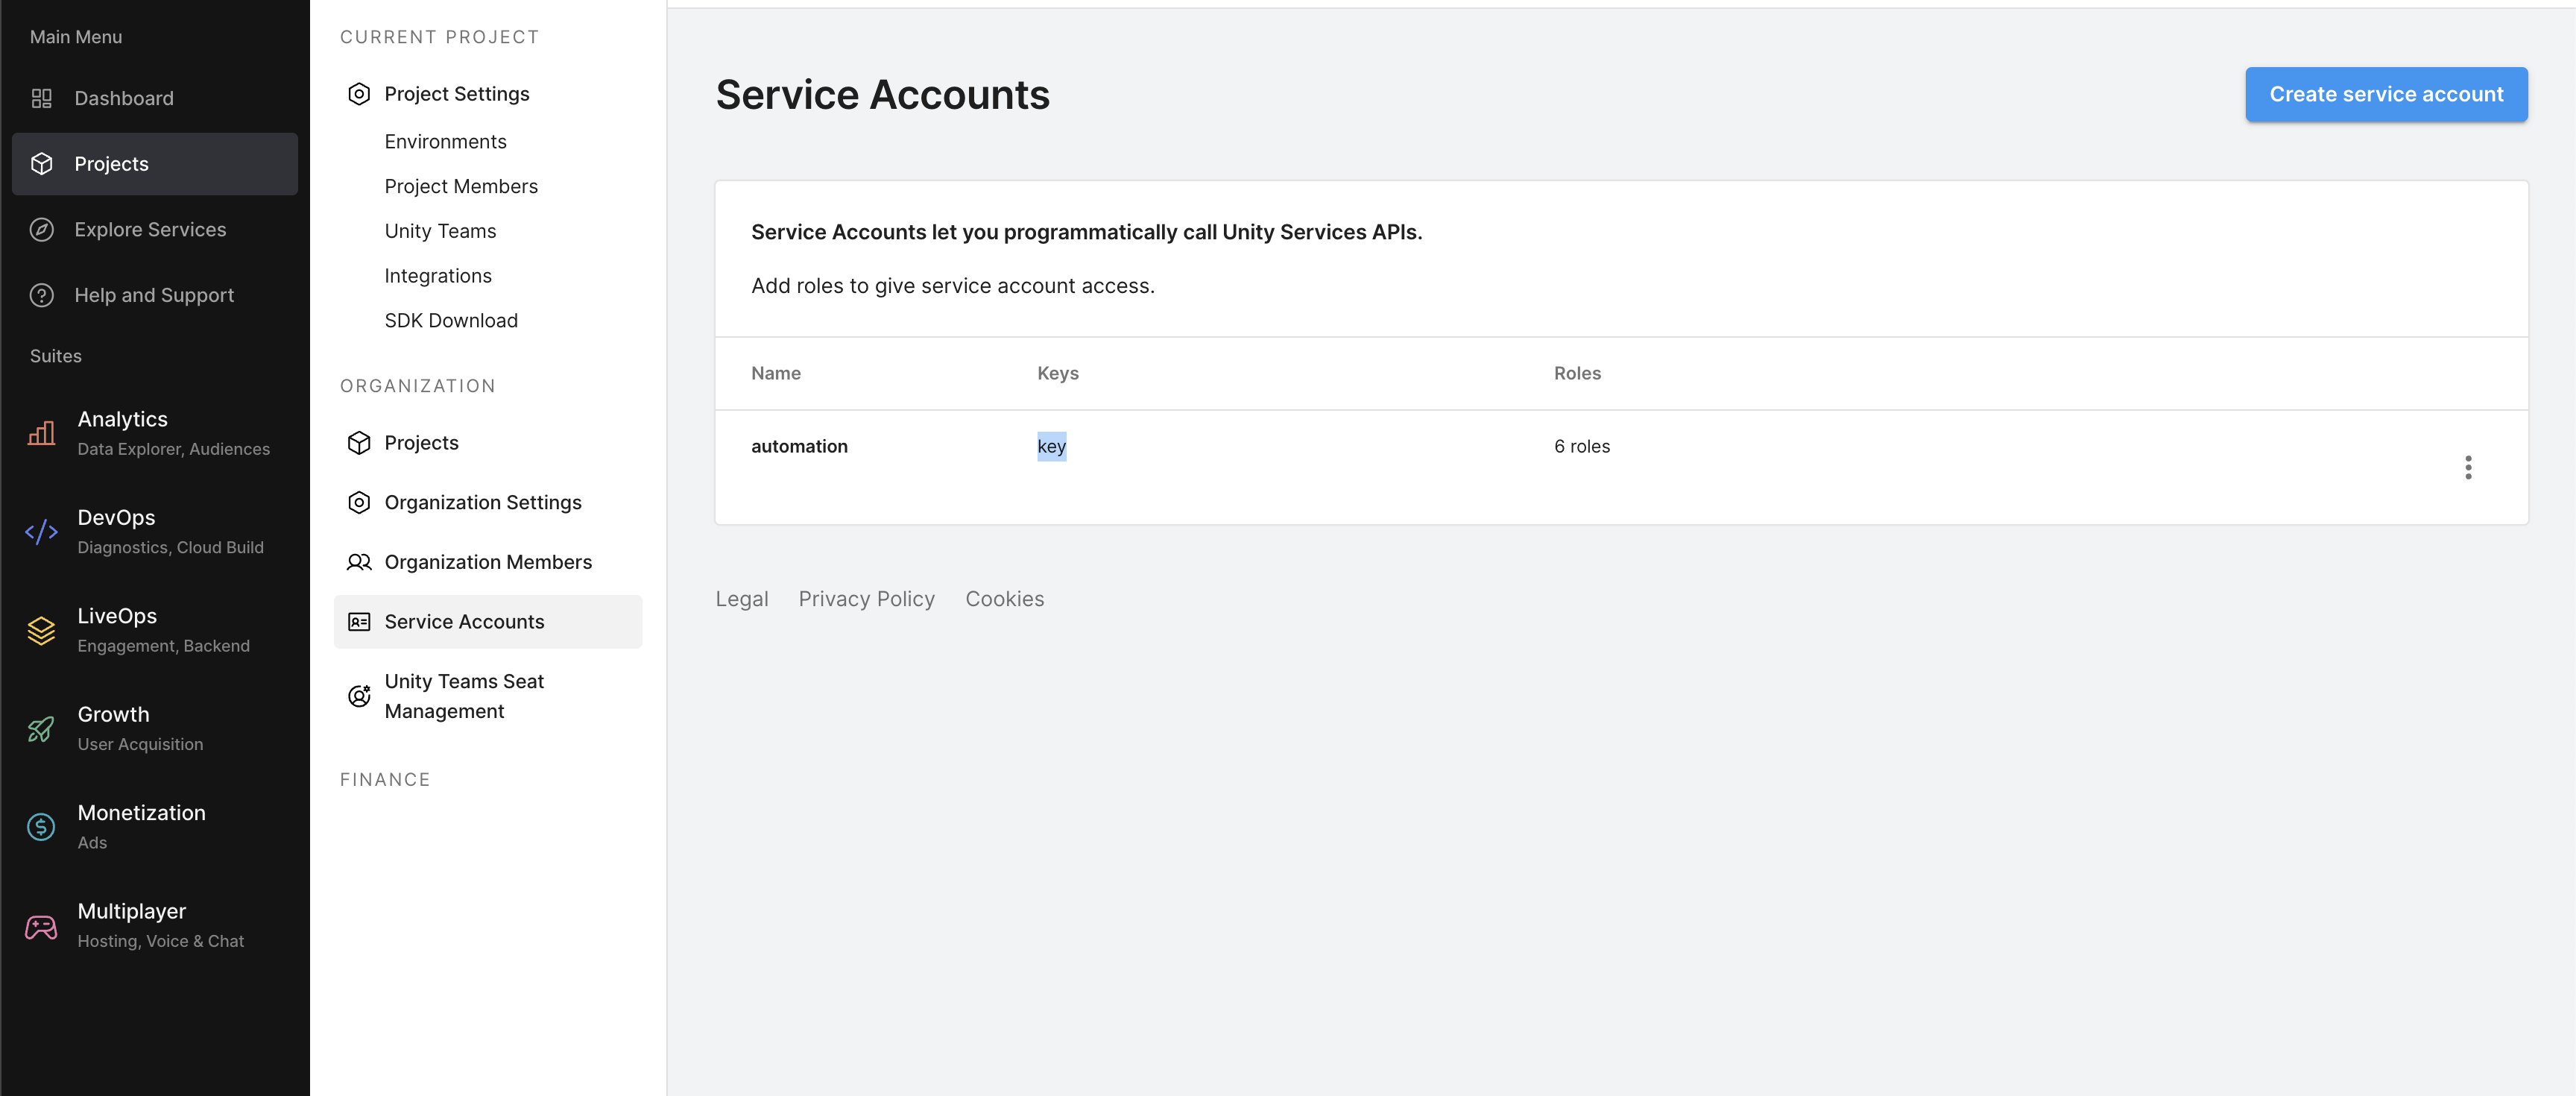Click the Suites heading in main menu
Viewport: 2576px width, 1096px height.
click(55, 356)
